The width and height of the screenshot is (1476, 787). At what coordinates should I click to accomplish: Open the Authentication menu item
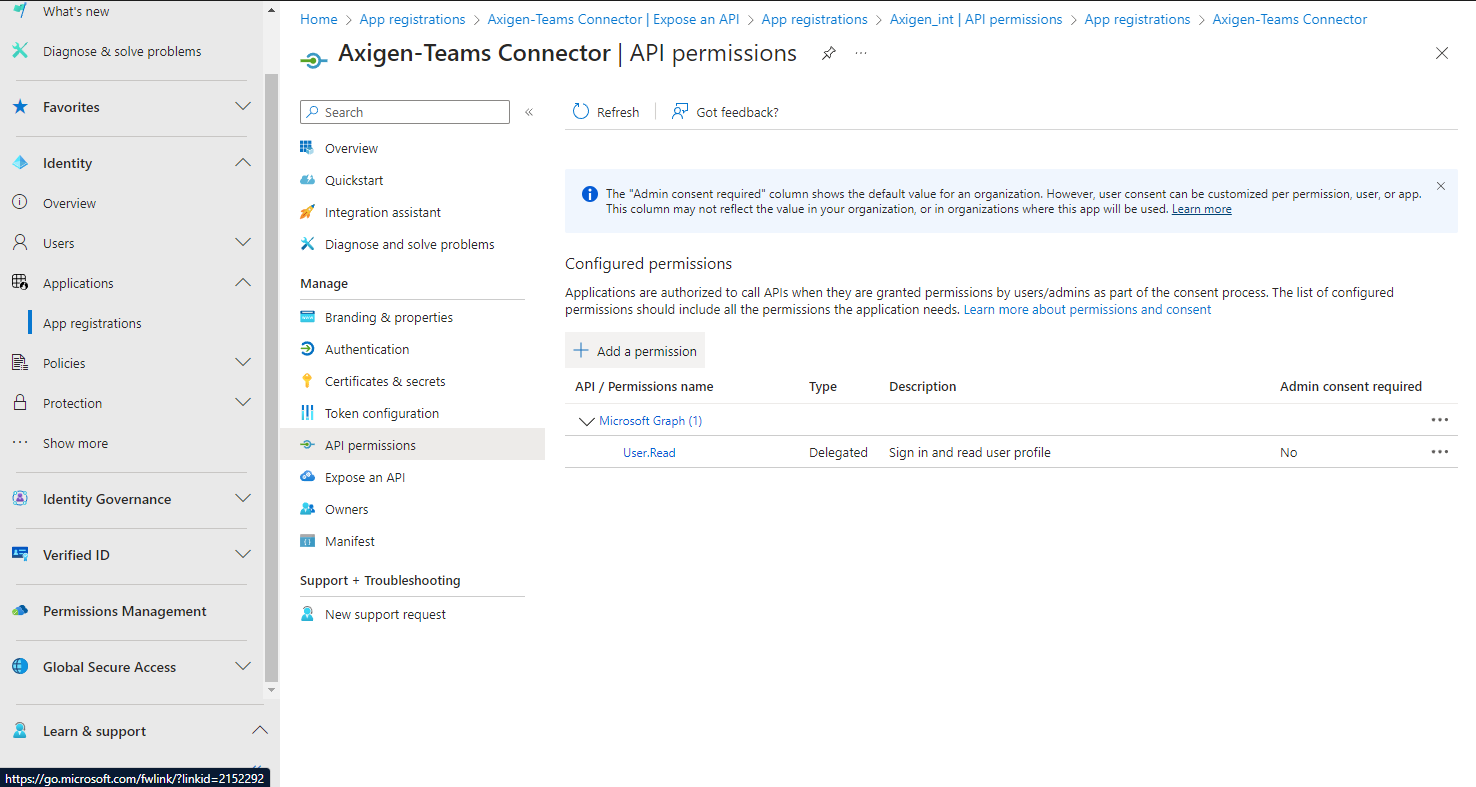(366, 349)
